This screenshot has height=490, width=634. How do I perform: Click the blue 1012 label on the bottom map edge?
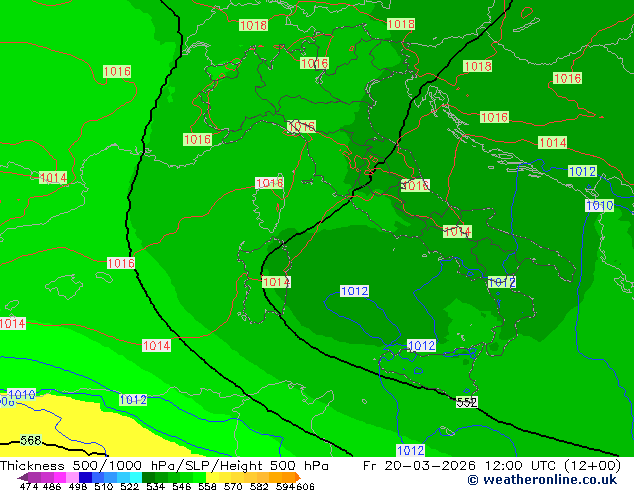pyautogui.click(x=410, y=450)
